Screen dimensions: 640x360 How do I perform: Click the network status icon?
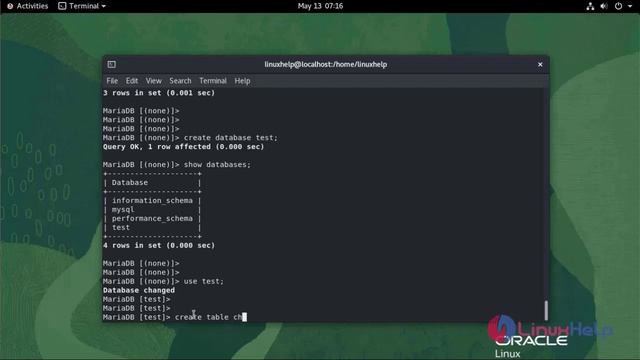590,6
